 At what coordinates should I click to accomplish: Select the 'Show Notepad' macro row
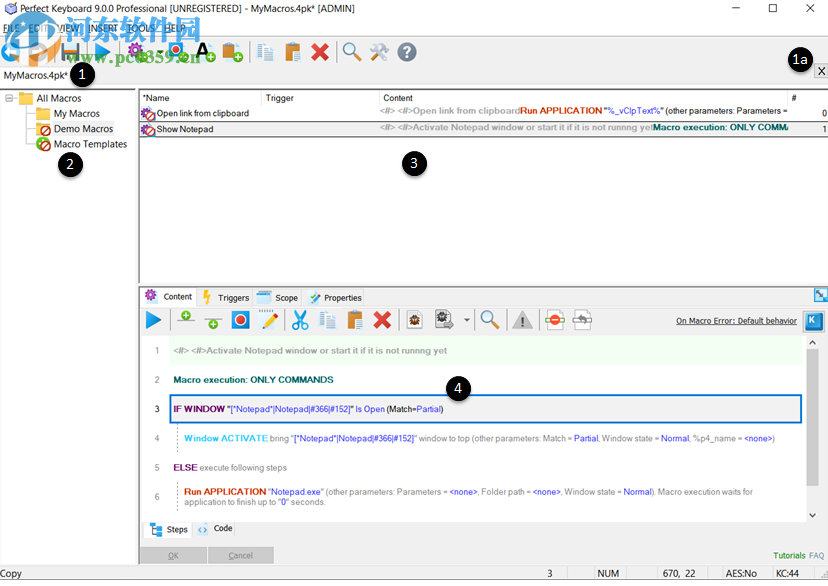point(483,129)
